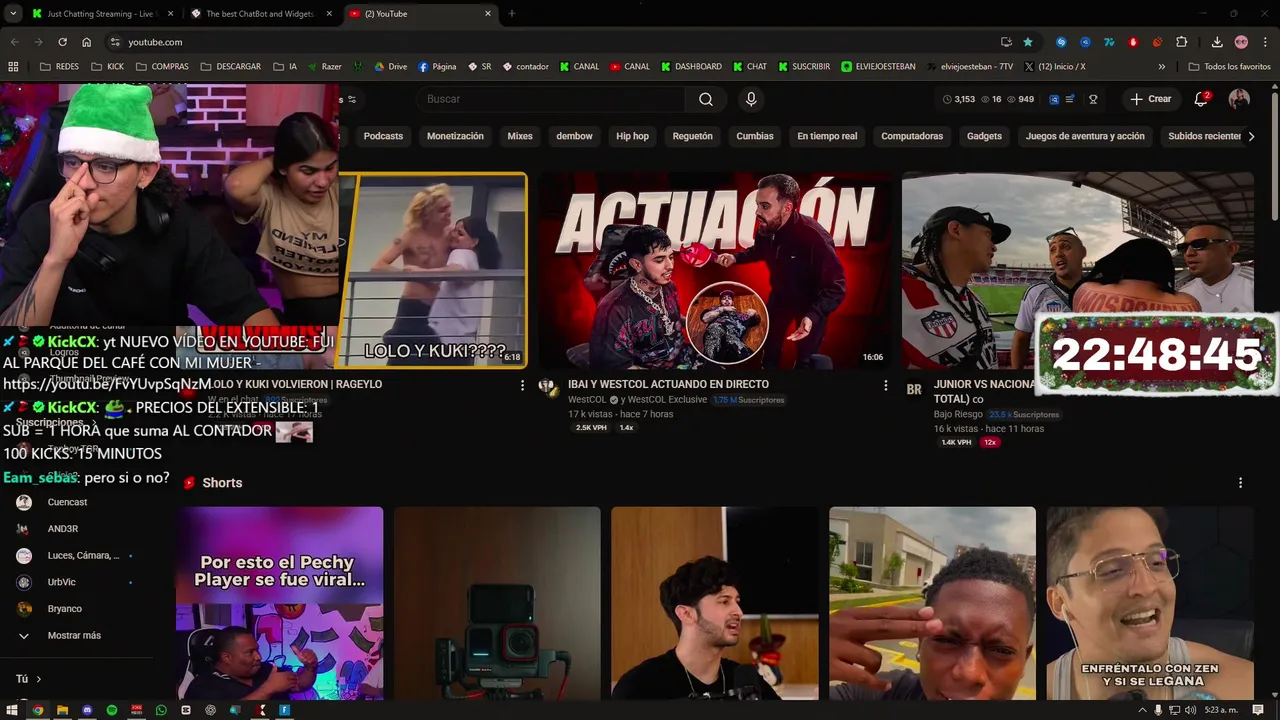
Task: Open the WestCOL channel avatar
Action: [548, 387]
